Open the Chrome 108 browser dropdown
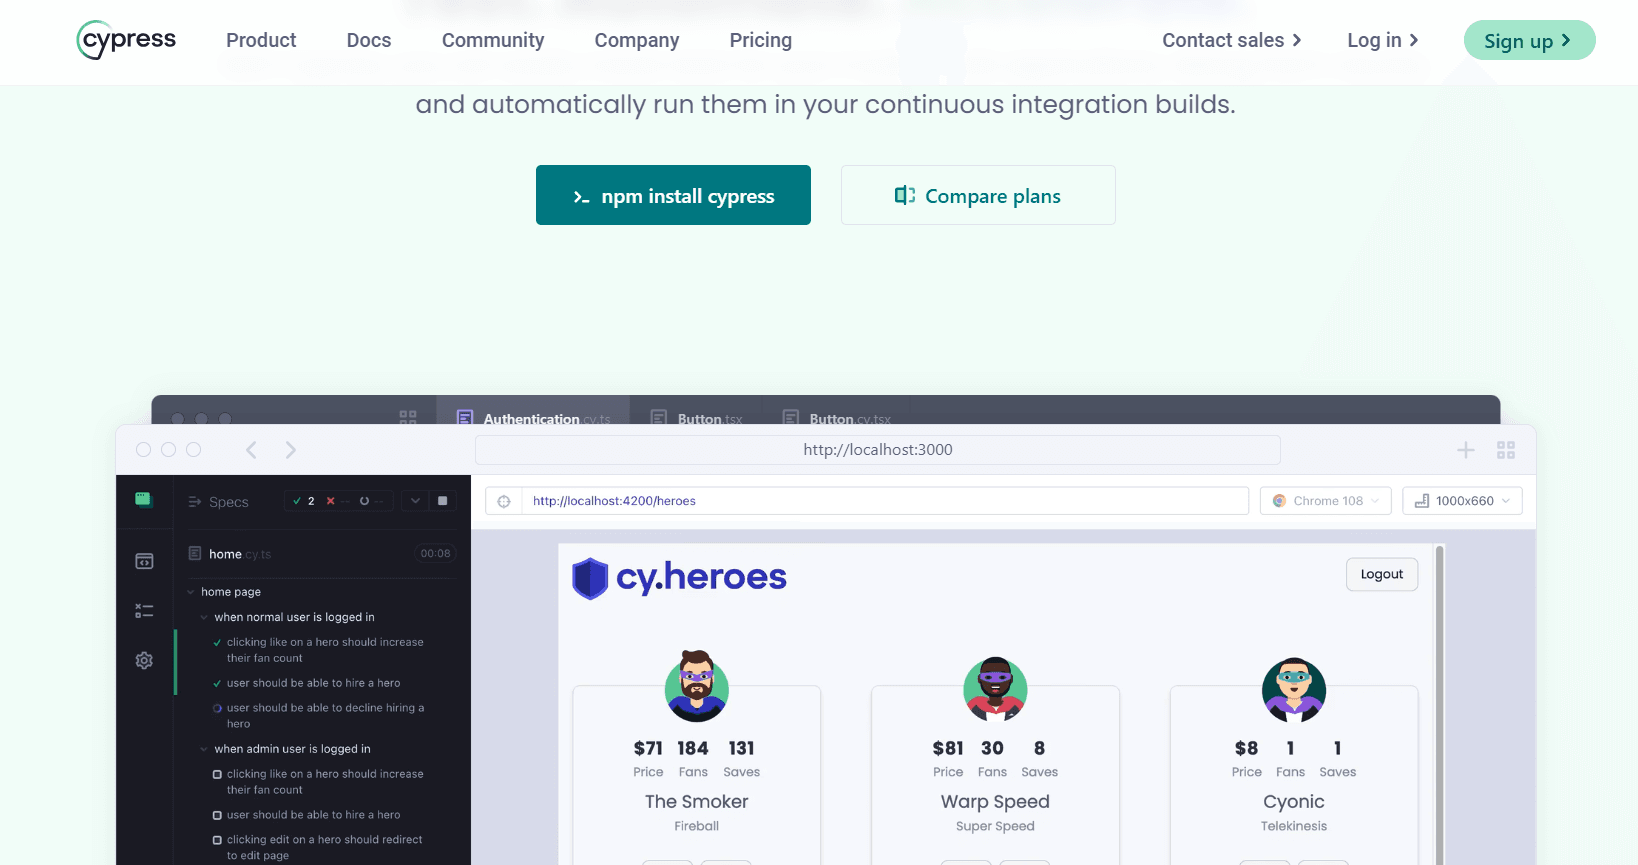 [1326, 501]
